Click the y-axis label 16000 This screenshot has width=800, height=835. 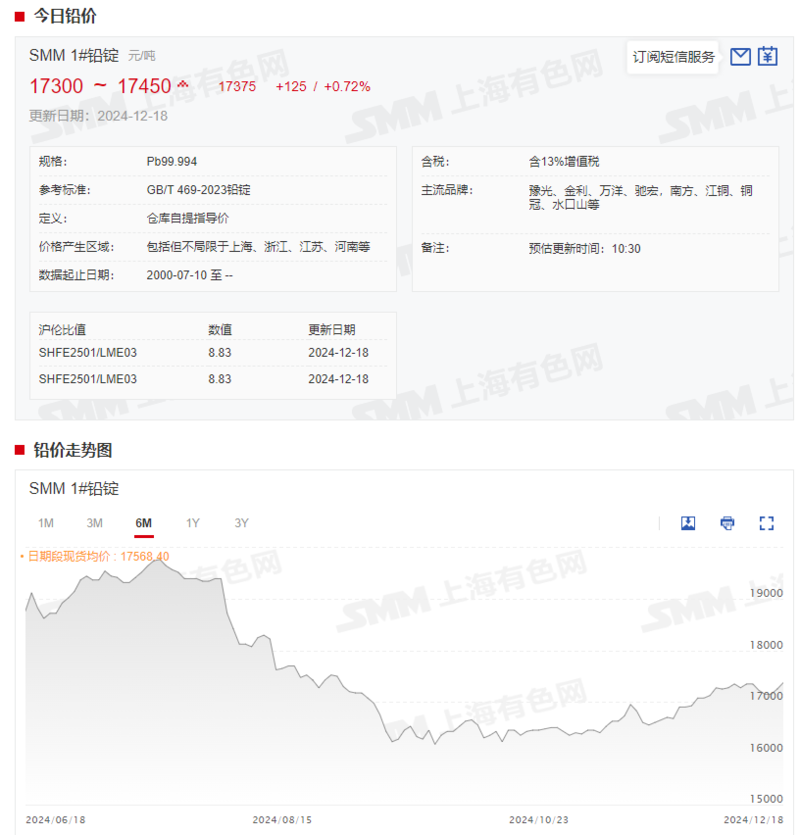point(766,748)
